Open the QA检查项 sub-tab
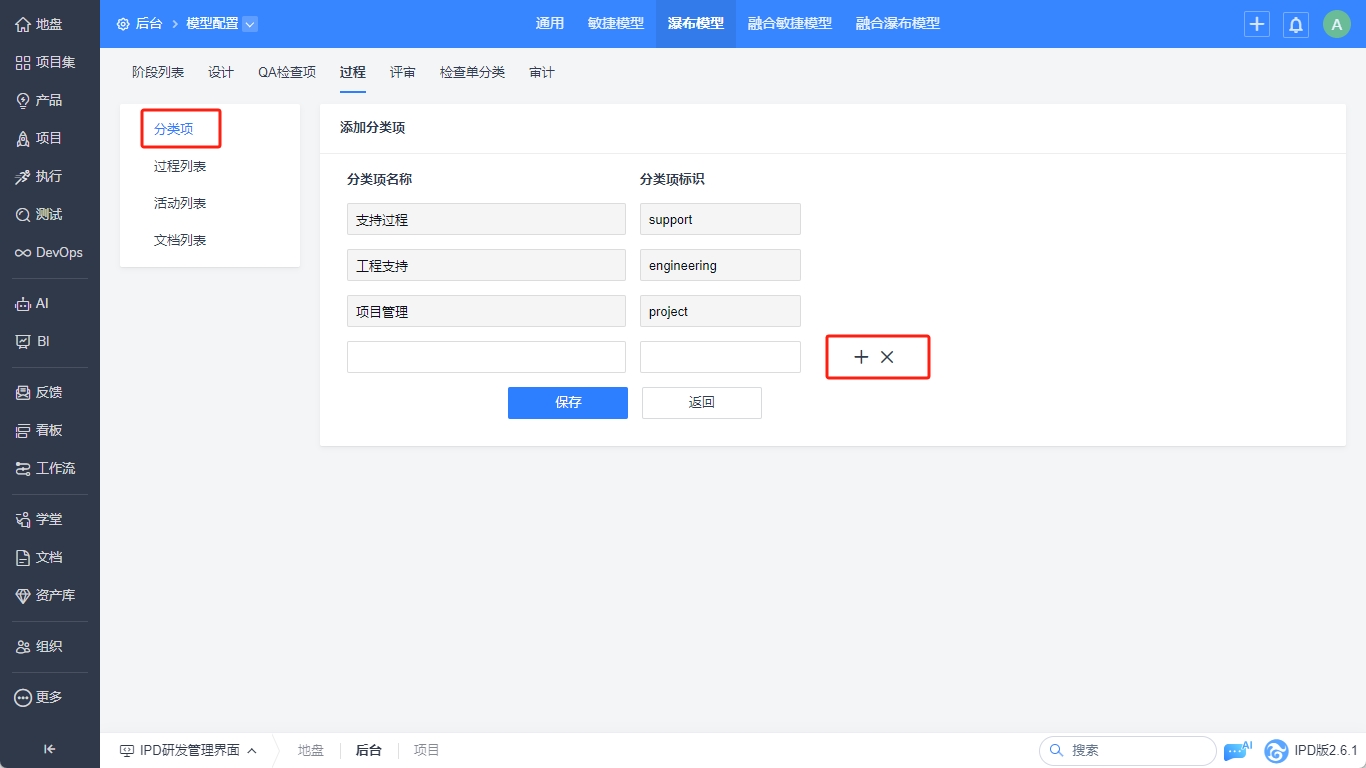This screenshot has width=1366, height=768. (x=287, y=72)
